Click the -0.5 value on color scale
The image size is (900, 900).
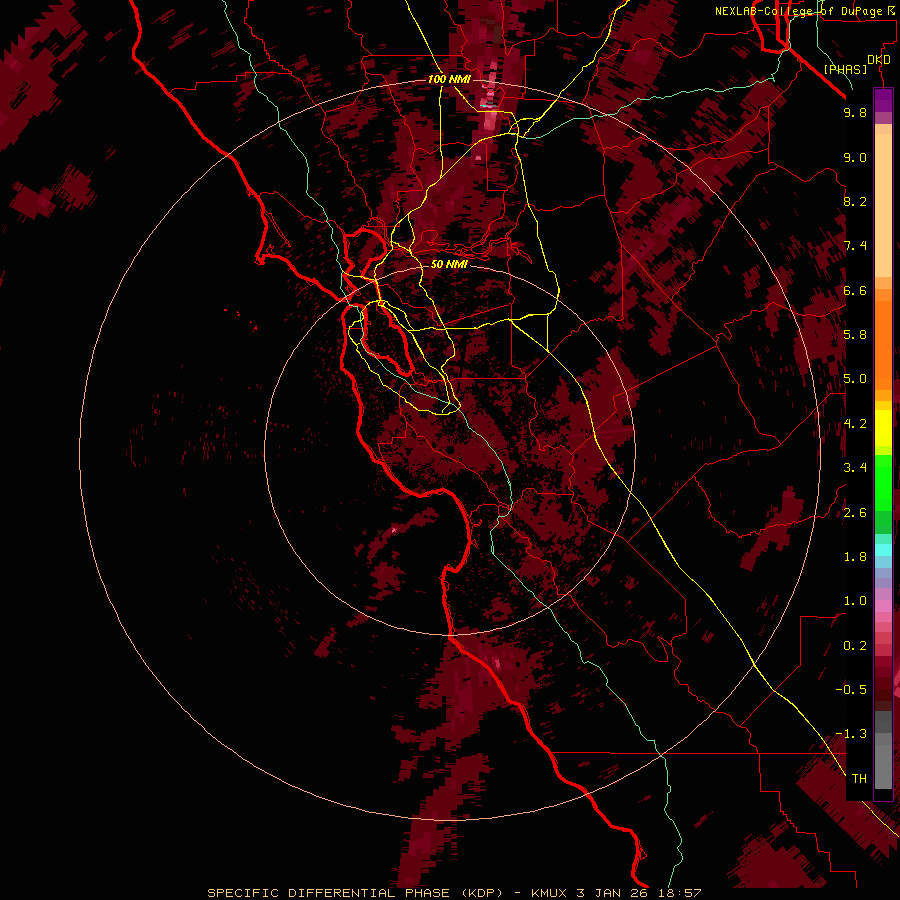pyautogui.click(x=851, y=690)
